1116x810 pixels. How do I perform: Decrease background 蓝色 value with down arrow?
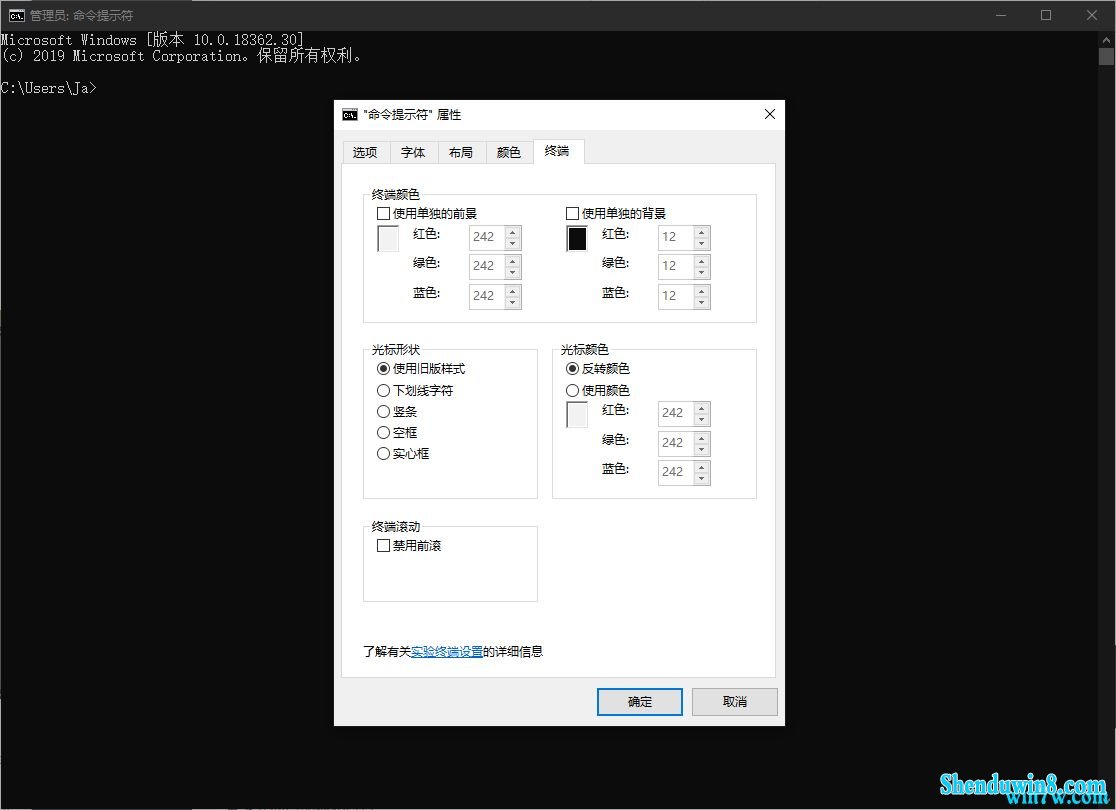tap(702, 303)
